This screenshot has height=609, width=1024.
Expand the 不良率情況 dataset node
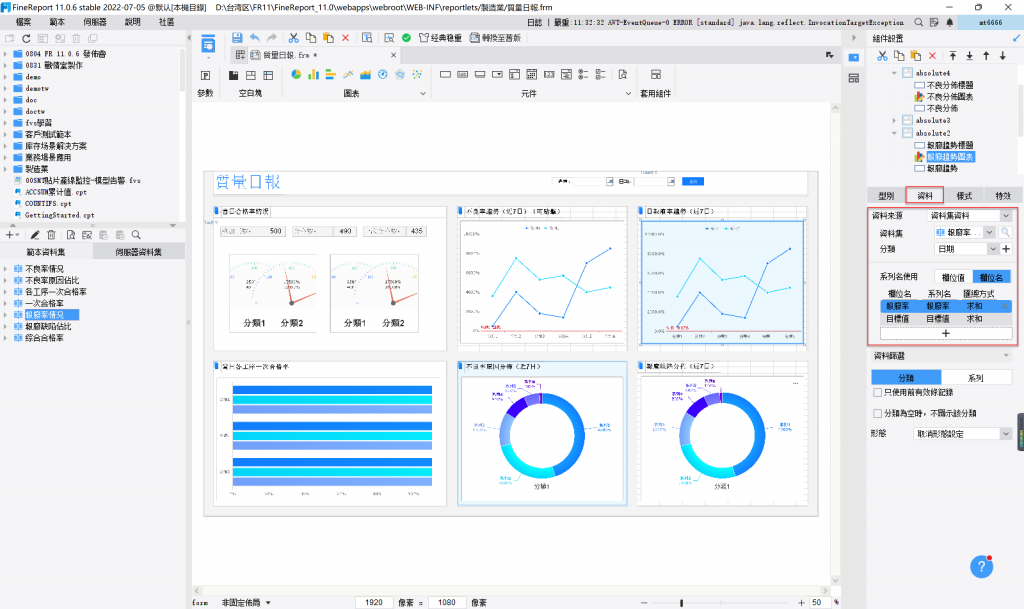tap(5, 268)
